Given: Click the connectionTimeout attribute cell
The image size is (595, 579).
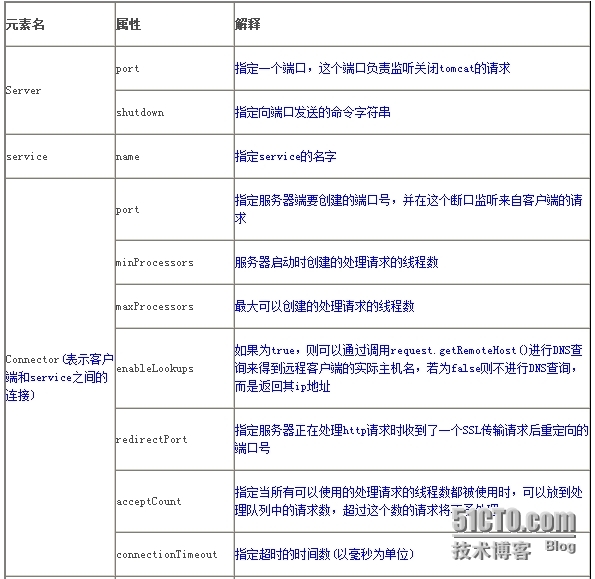Looking at the screenshot, I should (x=175, y=554).
